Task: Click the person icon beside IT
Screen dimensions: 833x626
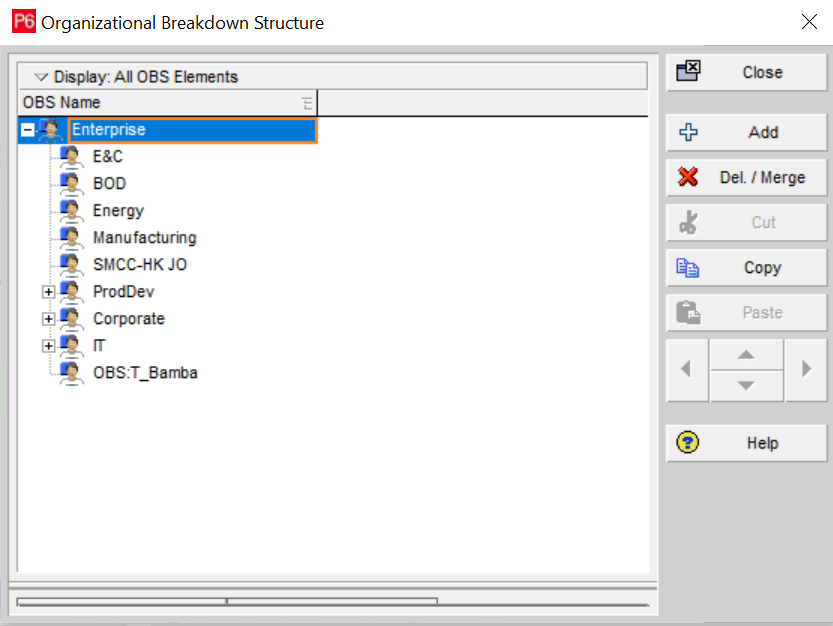Action: pyautogui.click(x=71, y=346)
